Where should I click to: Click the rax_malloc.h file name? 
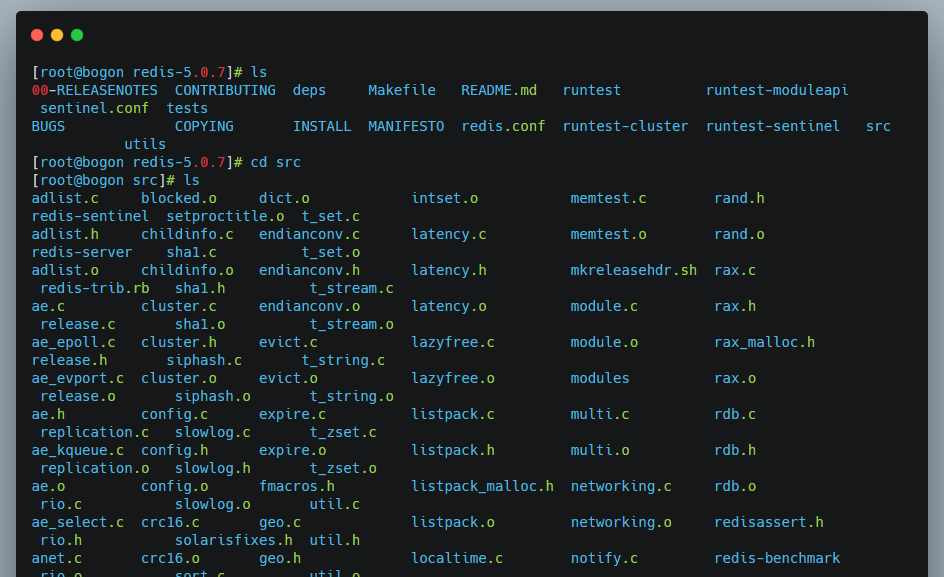tap(764, 342)
